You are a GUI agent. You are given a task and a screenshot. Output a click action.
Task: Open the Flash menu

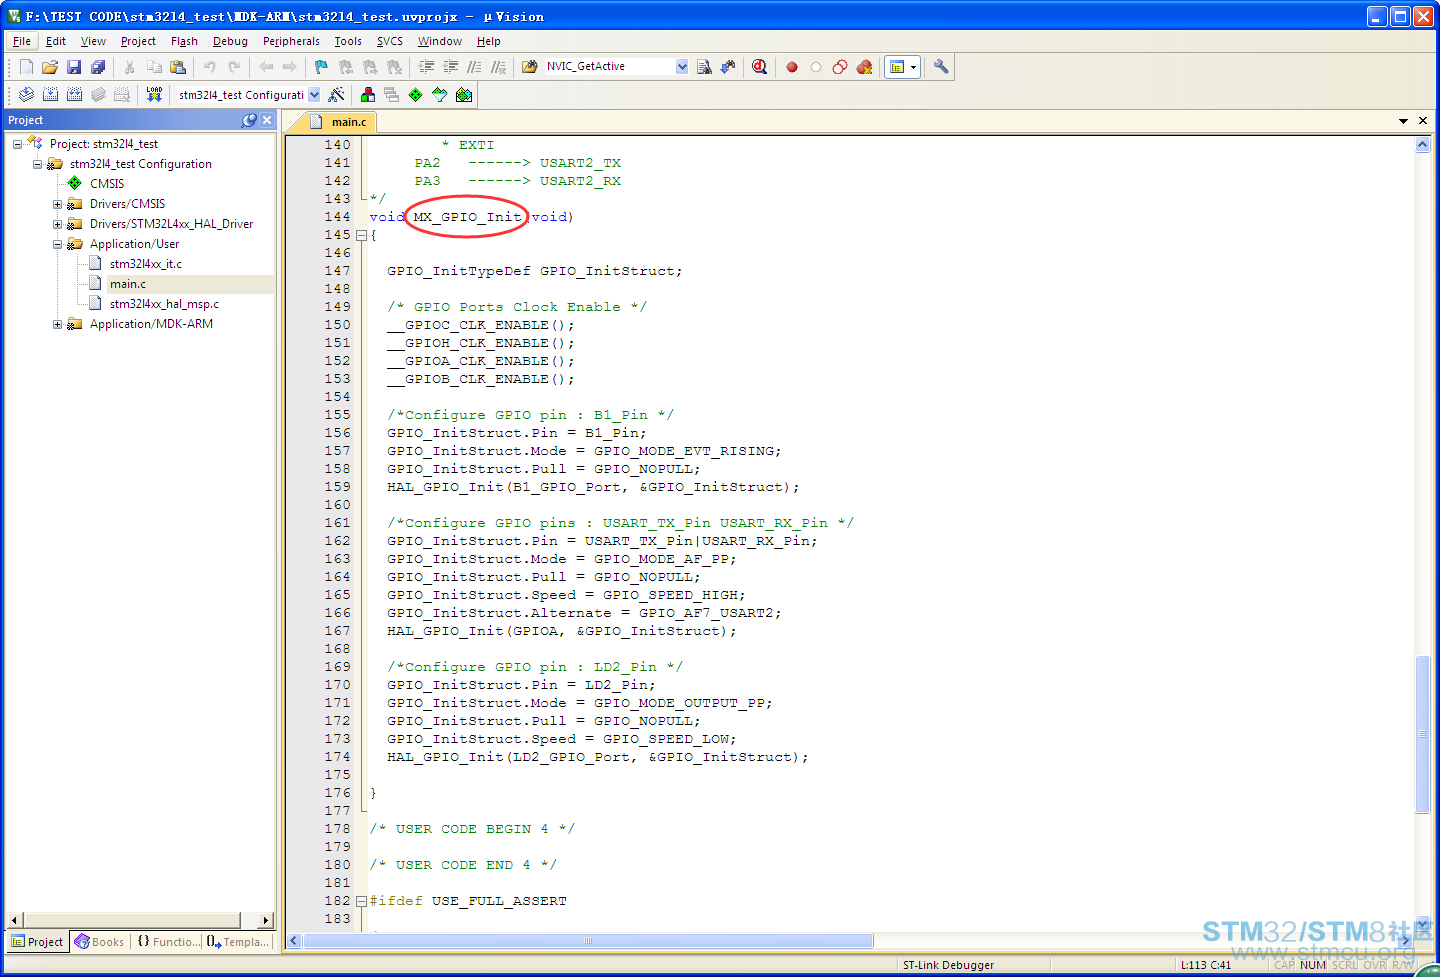click(x=184, y=41)
